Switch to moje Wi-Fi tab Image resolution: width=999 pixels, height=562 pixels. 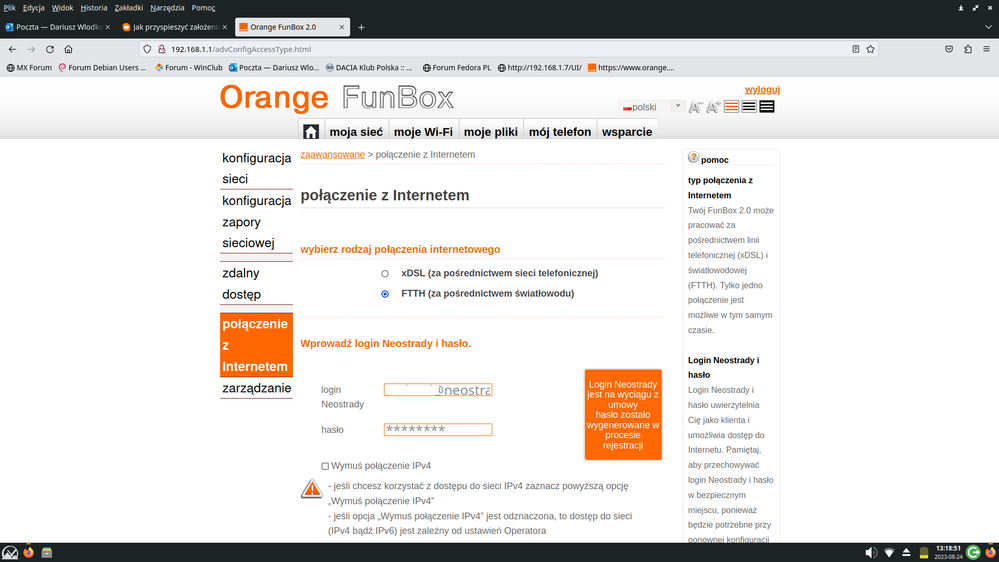pos(423,131)
